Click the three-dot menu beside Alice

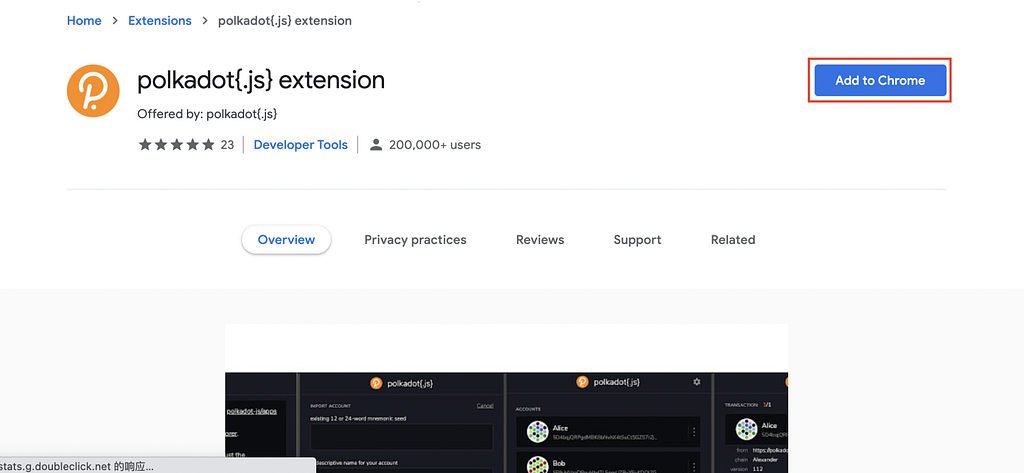pos(694,432)
